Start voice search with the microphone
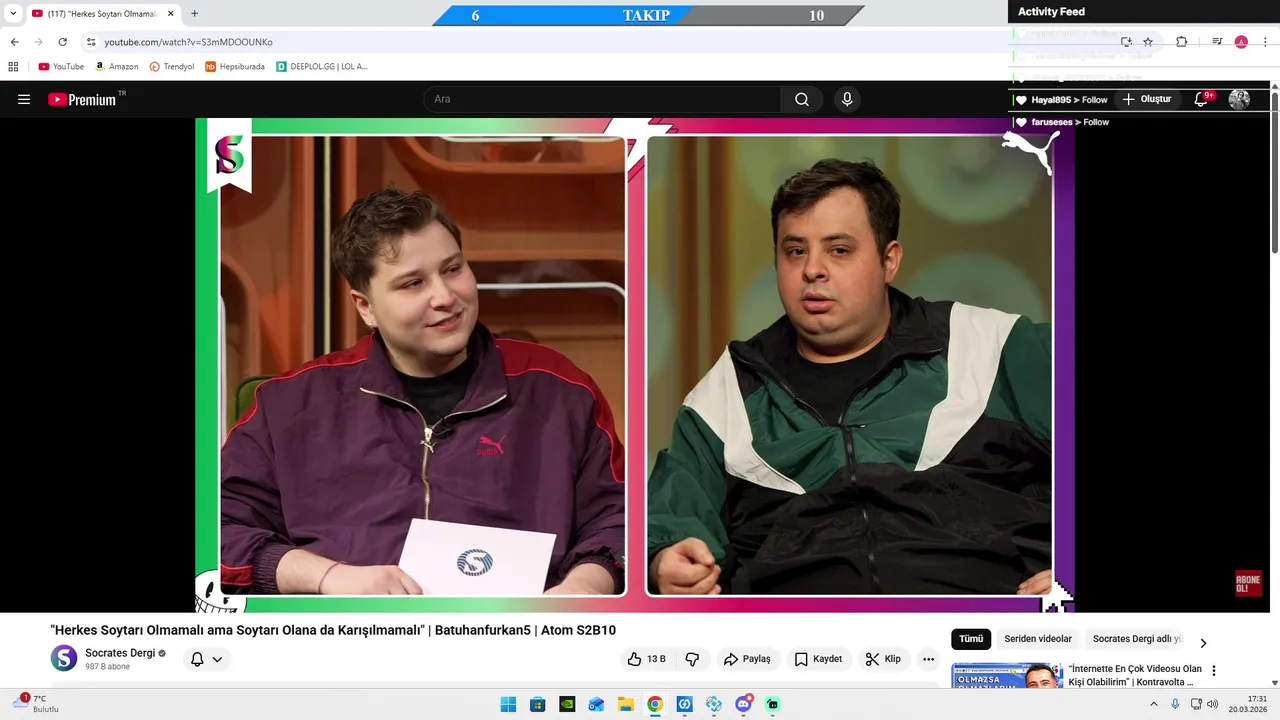1280x720 pixels. 847,99
